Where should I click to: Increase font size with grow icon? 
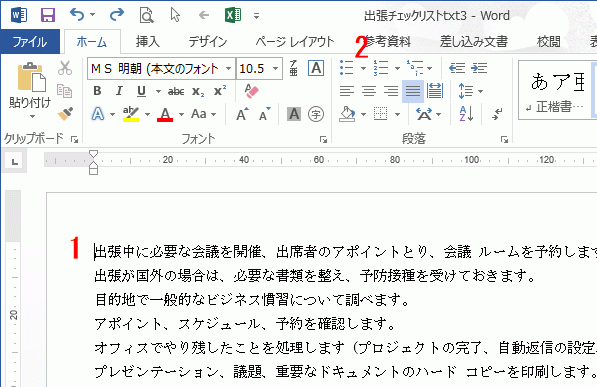[x=242, y=114]
